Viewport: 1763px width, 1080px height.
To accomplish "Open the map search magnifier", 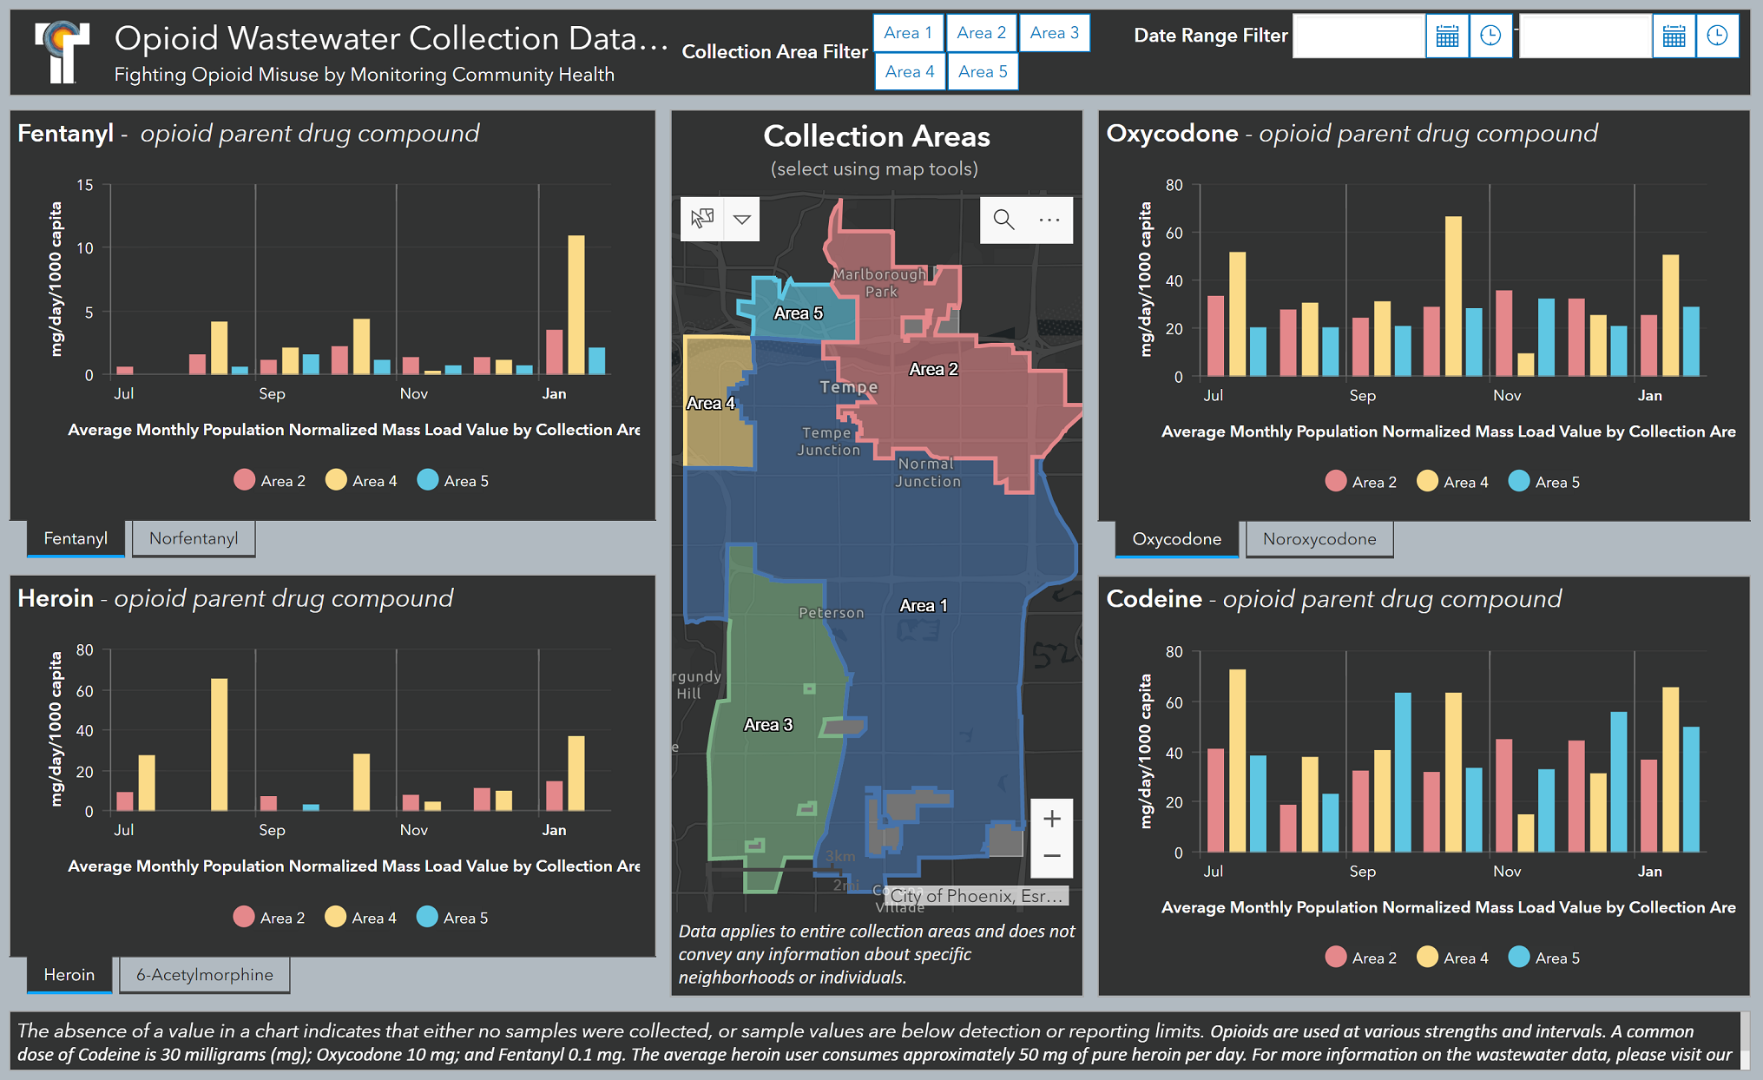I will click(1003, 220).
